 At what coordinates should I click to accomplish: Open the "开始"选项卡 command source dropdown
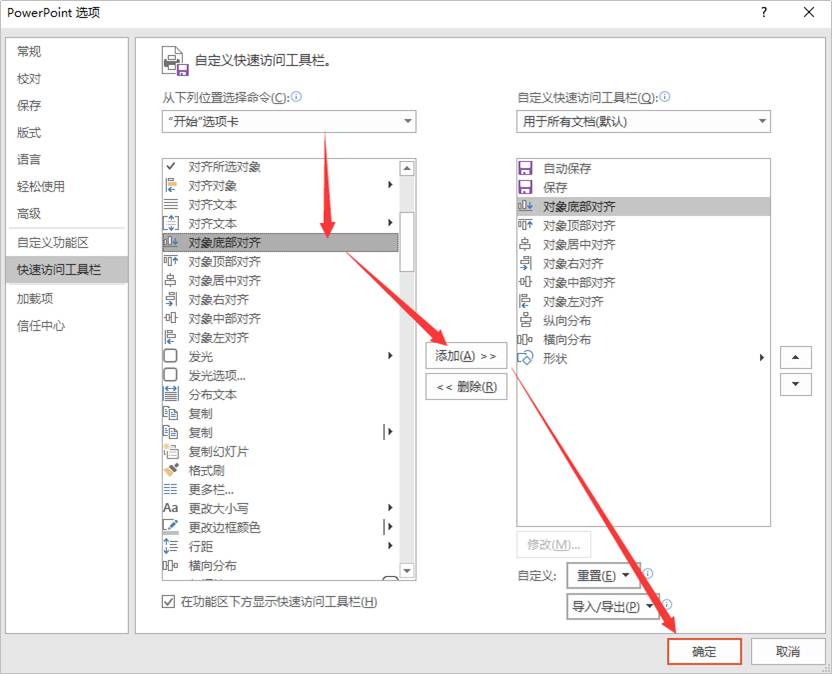[x=289, y=122]
